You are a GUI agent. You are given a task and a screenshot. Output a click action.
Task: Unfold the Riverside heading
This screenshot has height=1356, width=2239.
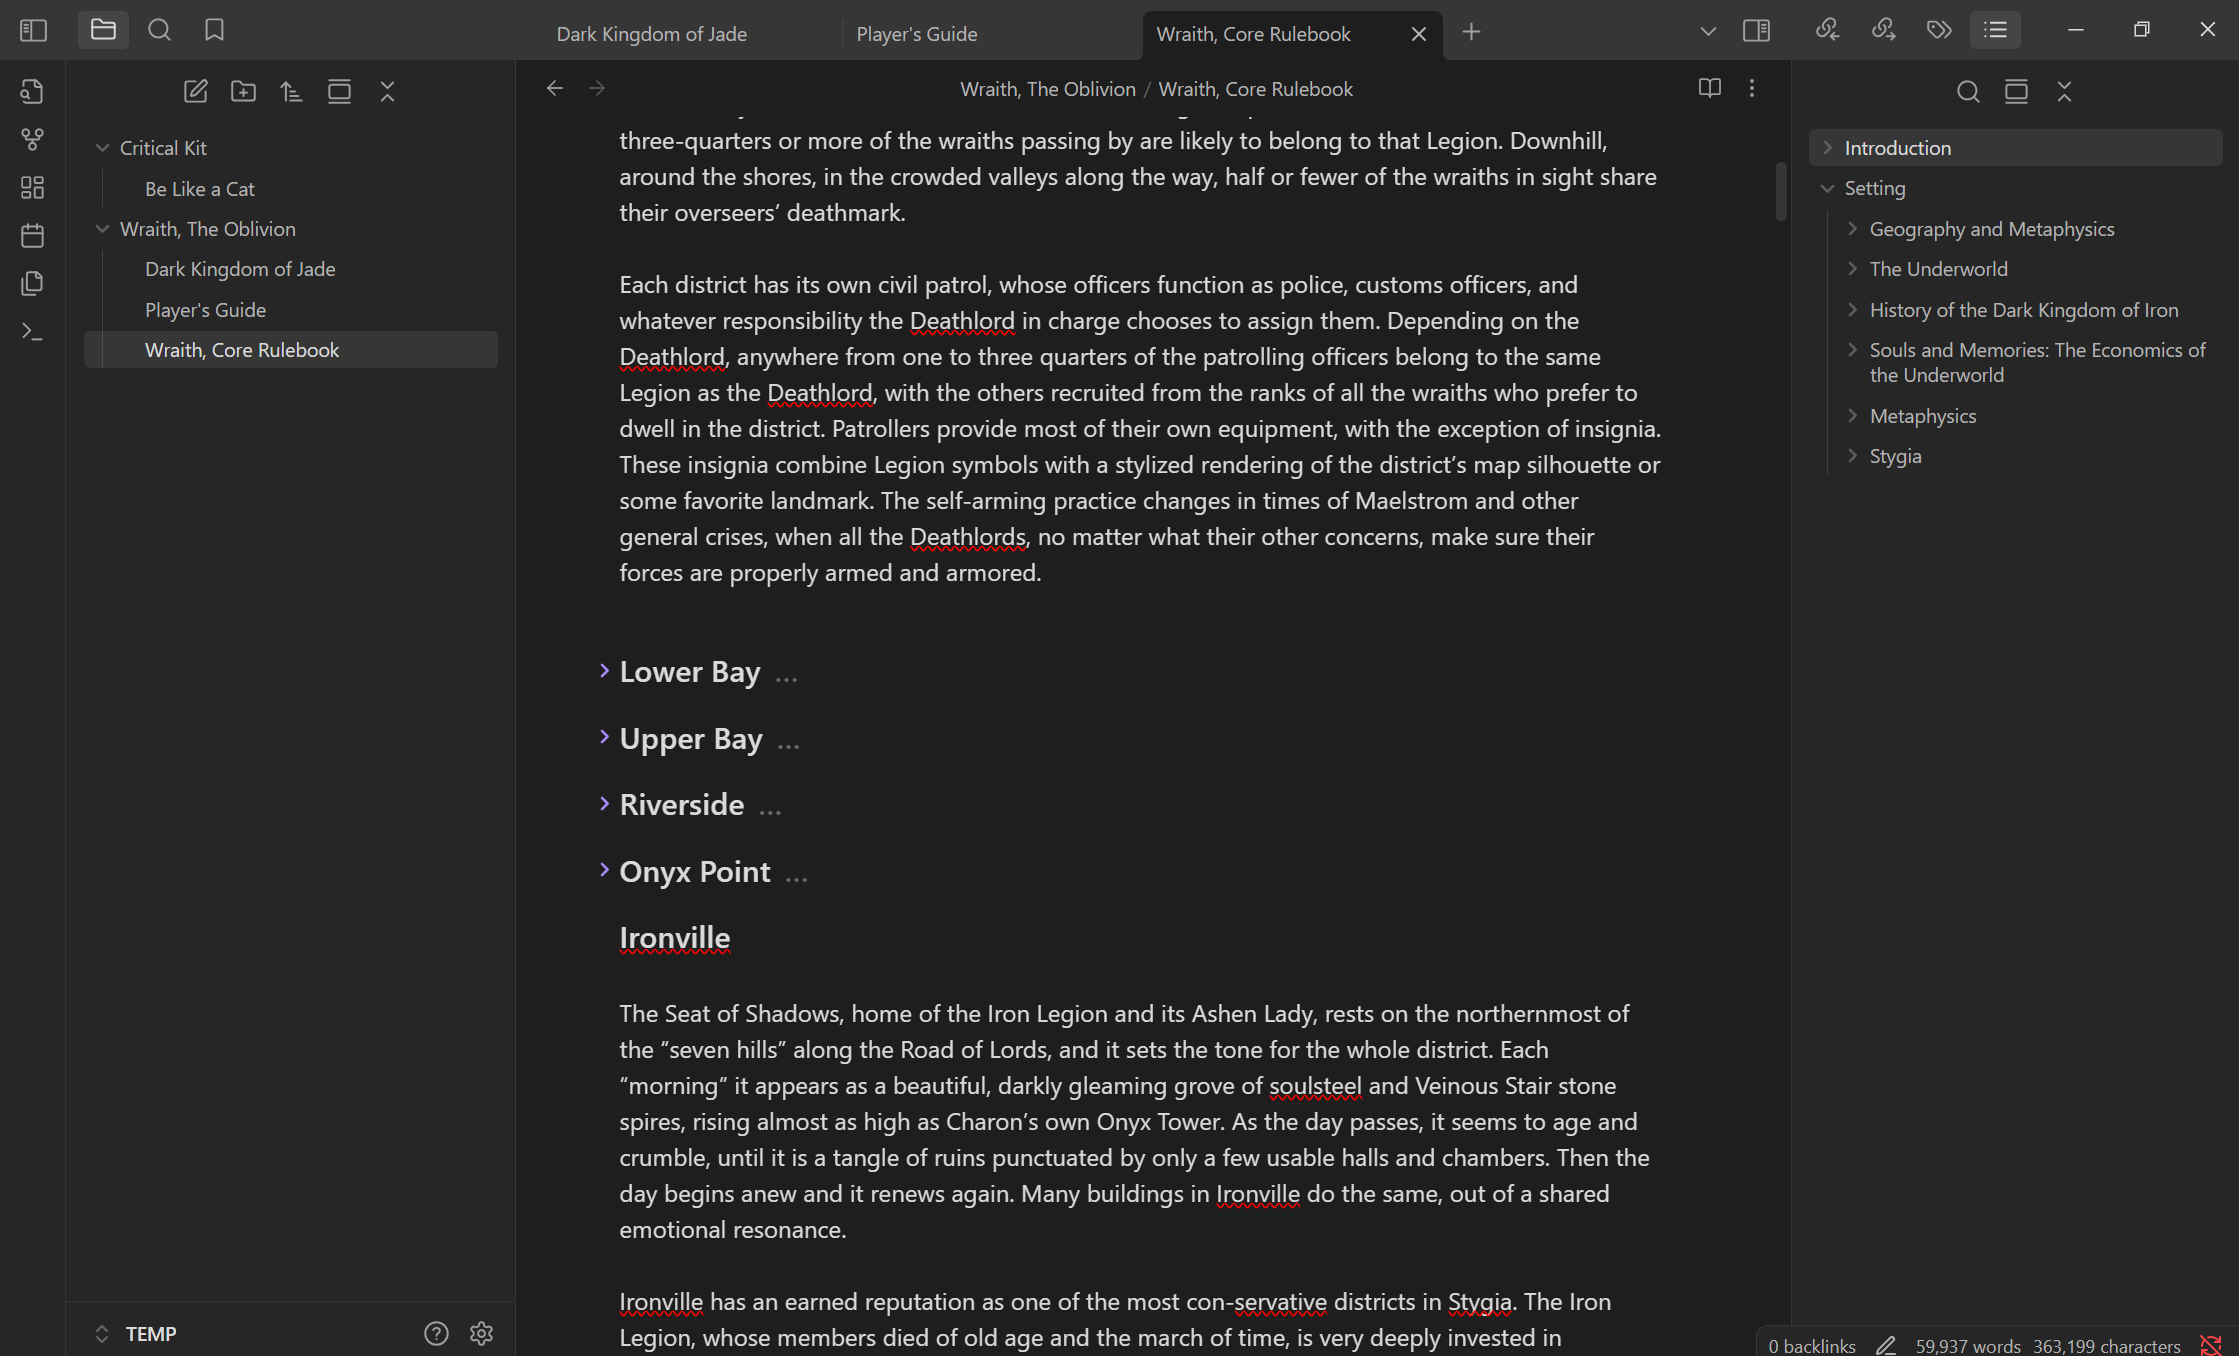[x=604, y=804]
